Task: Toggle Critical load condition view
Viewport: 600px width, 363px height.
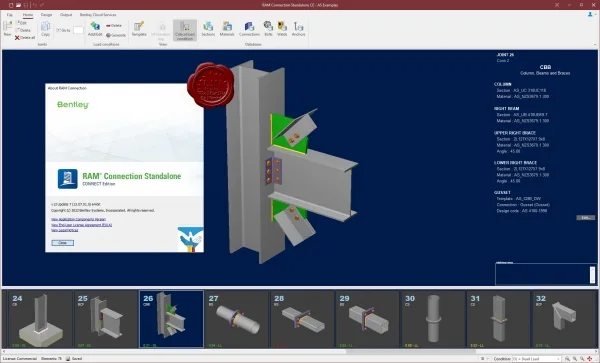Action: (x=185, y=30)
